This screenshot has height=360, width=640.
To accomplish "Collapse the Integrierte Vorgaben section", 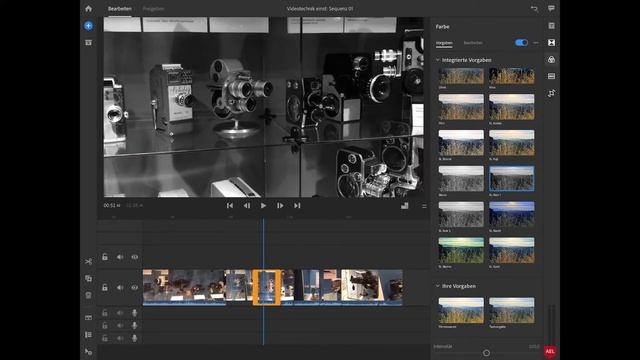I will click(x=438, y=60).
